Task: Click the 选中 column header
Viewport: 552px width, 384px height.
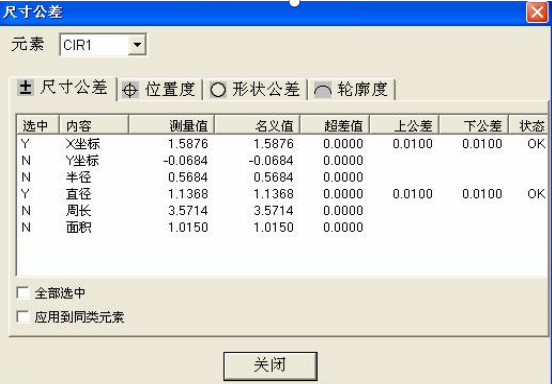Action: pos(38,125)
